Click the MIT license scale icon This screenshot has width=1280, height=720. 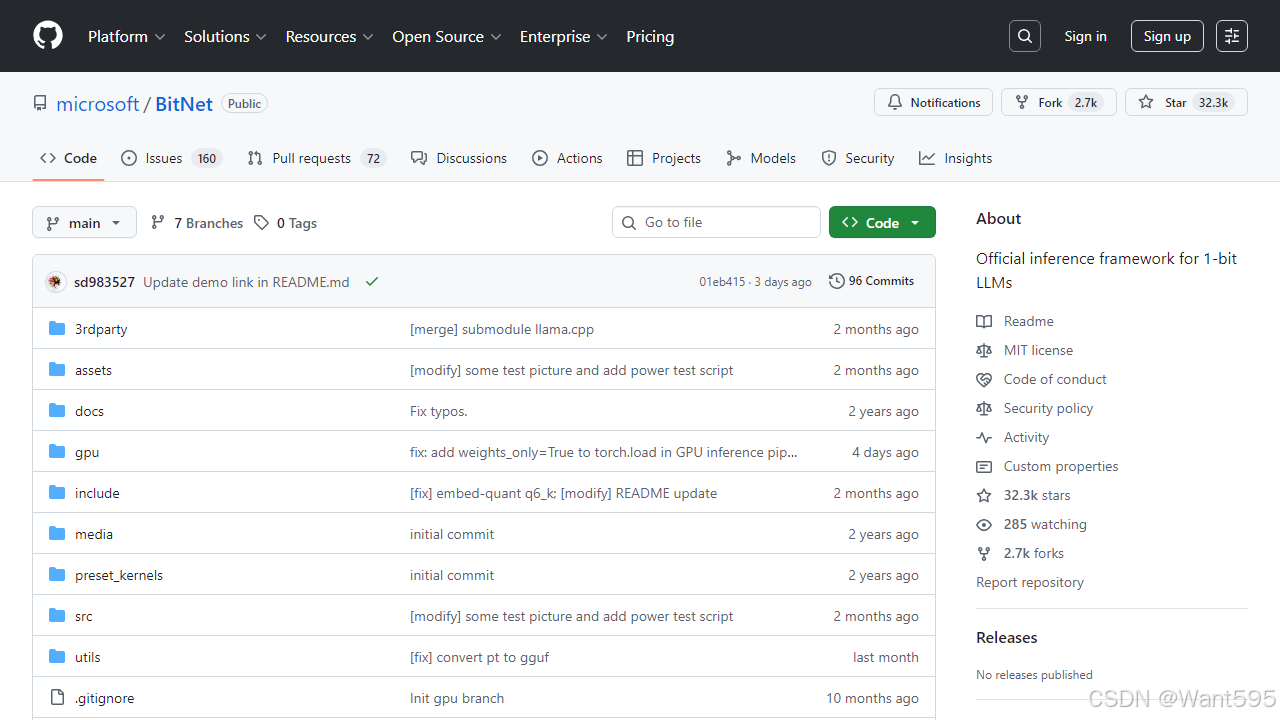click(x=984, y=350)
